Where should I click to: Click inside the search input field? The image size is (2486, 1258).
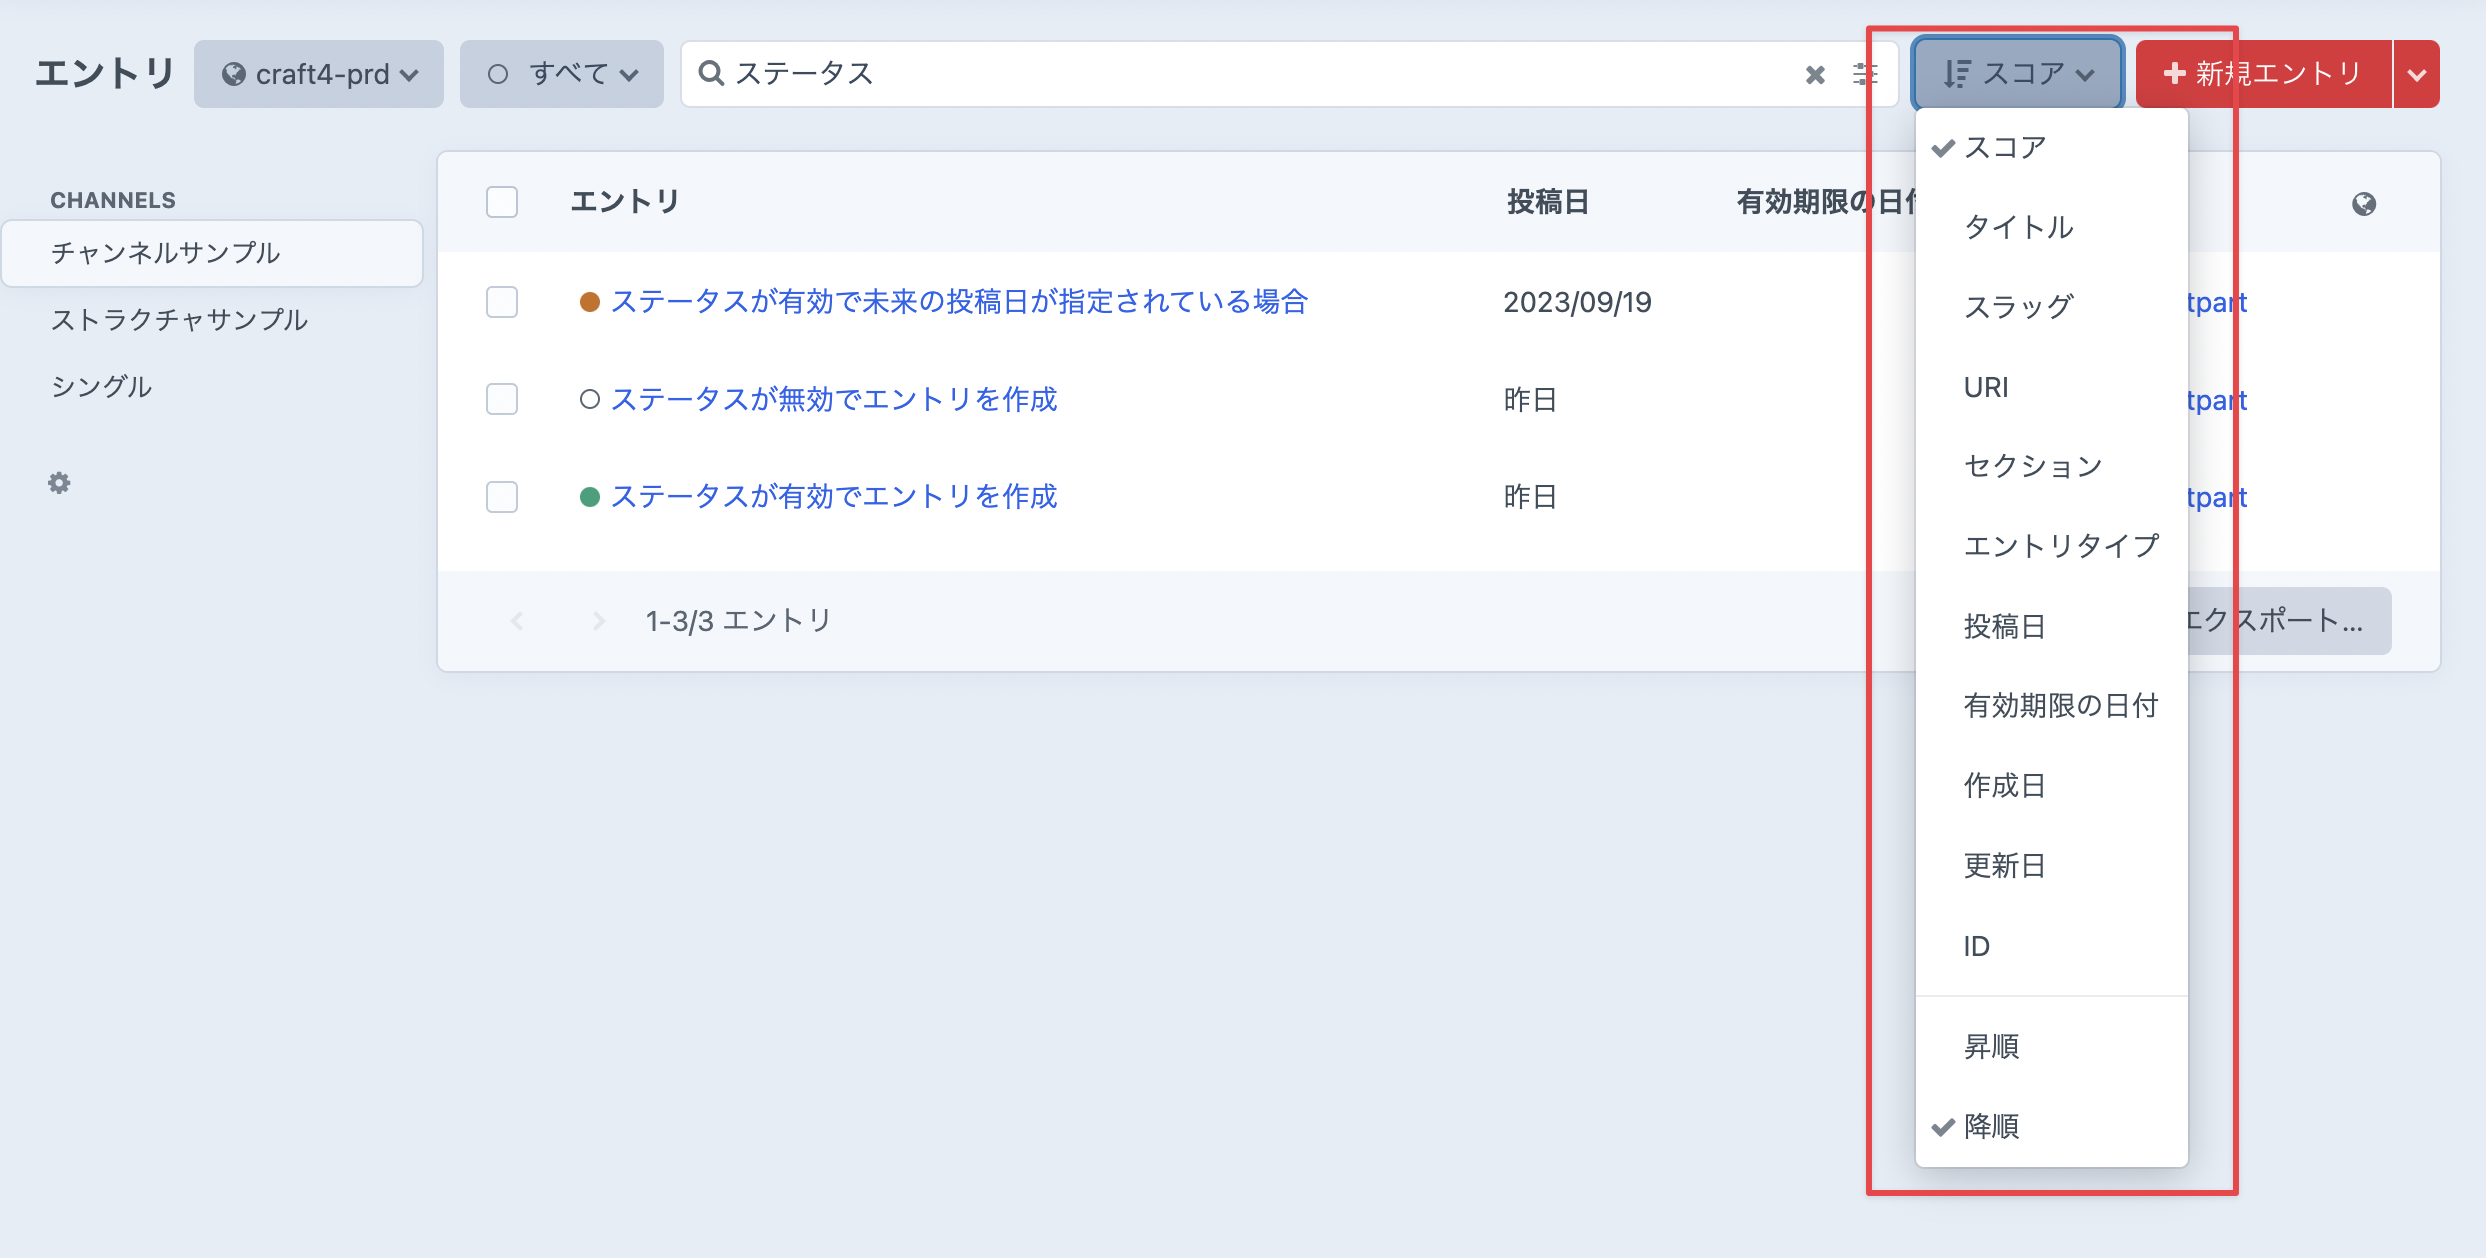(x=1200, y=73)
